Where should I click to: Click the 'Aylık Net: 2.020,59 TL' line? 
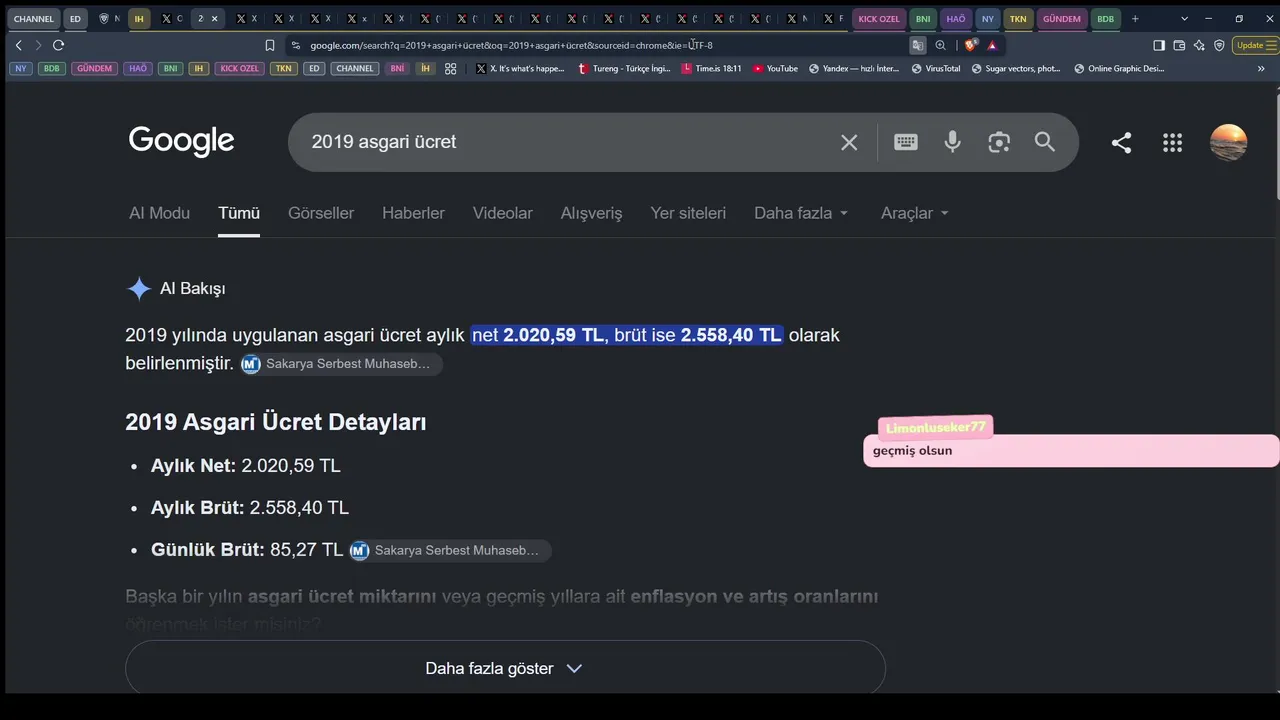click(x=246, y=466)
